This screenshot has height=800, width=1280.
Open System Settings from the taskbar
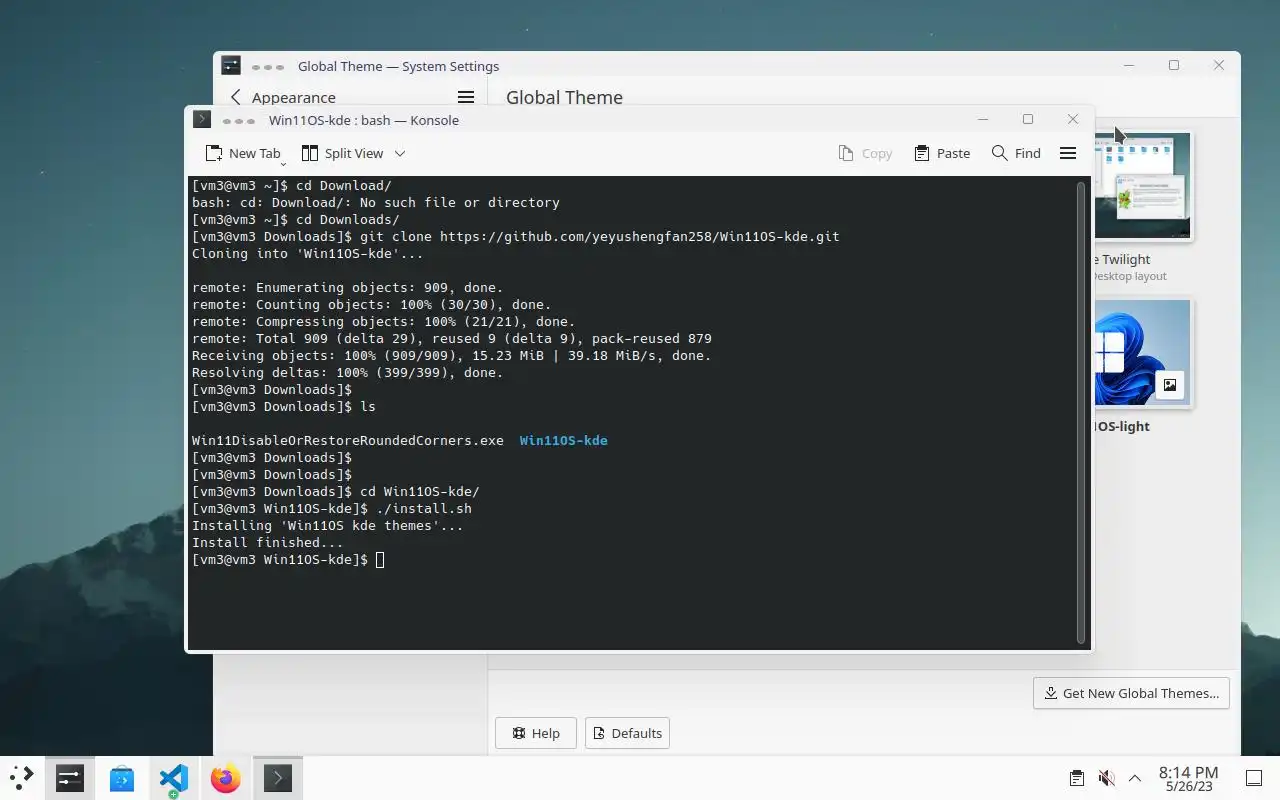(x=70, y=778)
